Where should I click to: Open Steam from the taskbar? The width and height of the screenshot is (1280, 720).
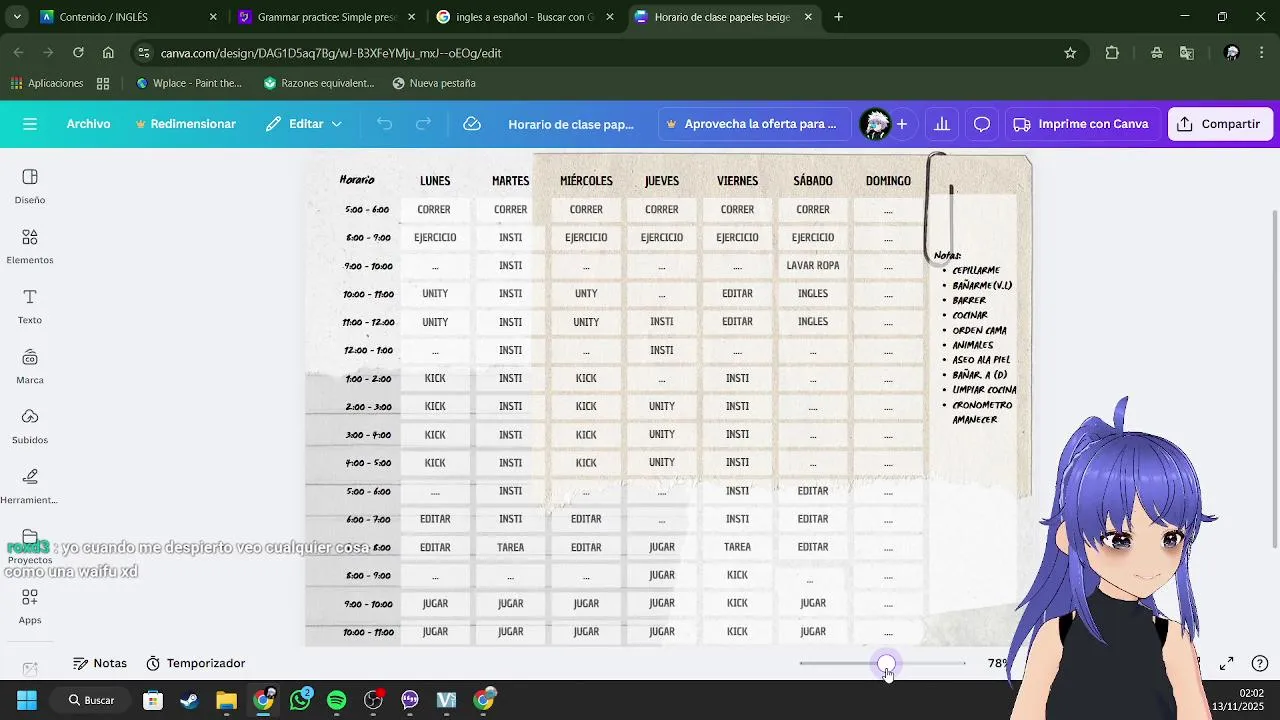pyautogui.click(x=189, y=700)
